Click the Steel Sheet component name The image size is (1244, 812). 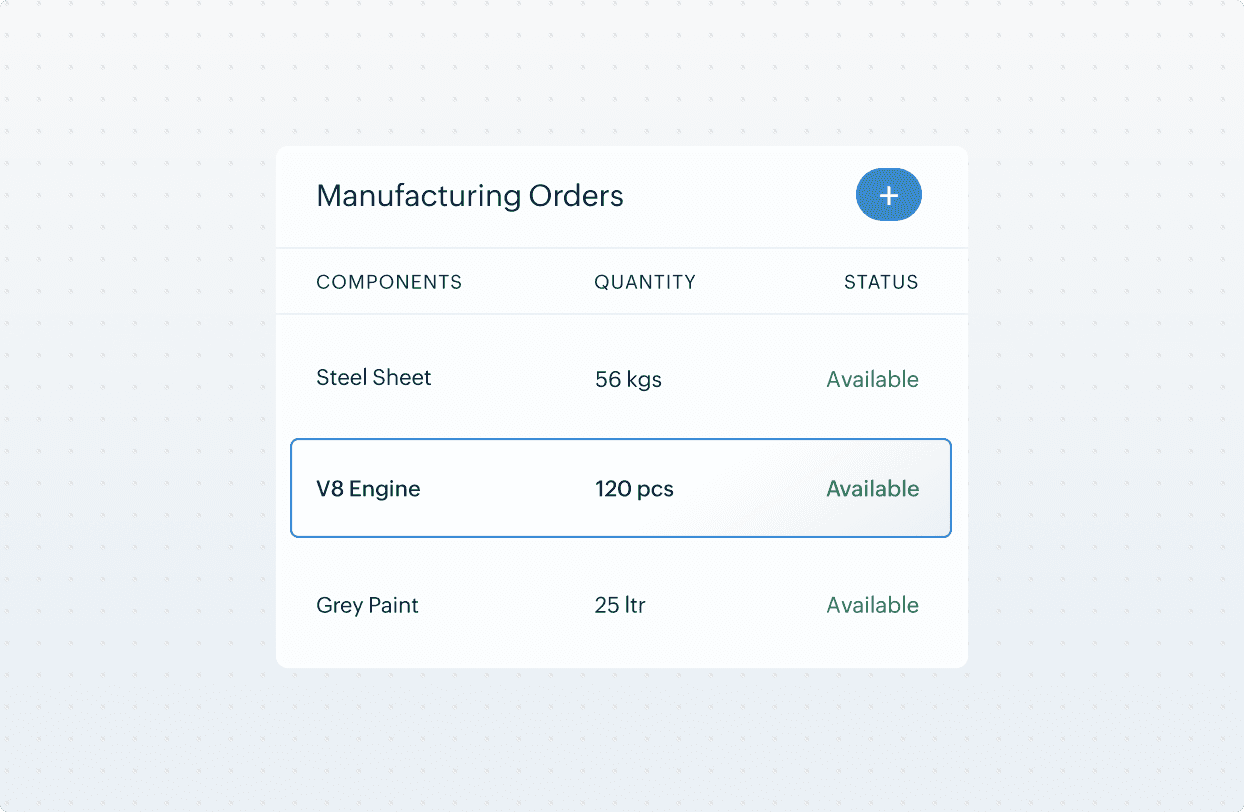coord(373,378)
